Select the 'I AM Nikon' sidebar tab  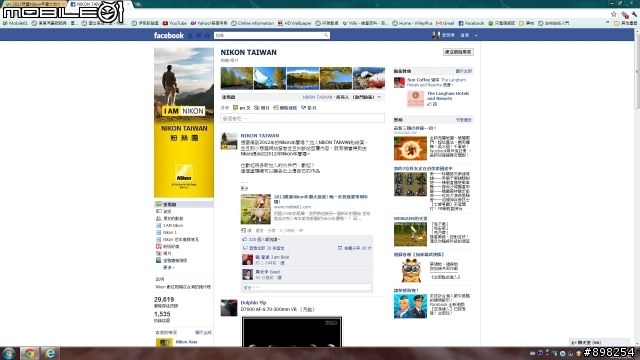173,225
